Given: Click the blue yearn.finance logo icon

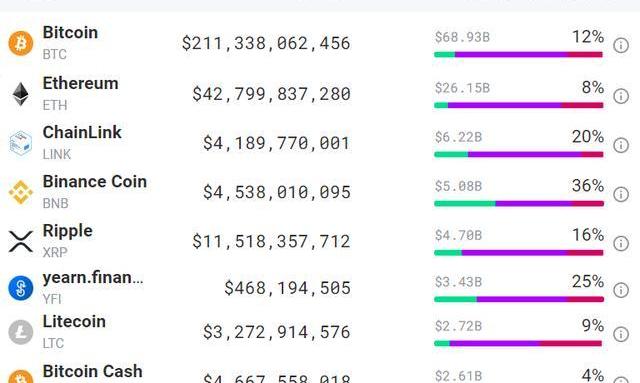Looking at the screenshot, I should [x=21, y=288].
